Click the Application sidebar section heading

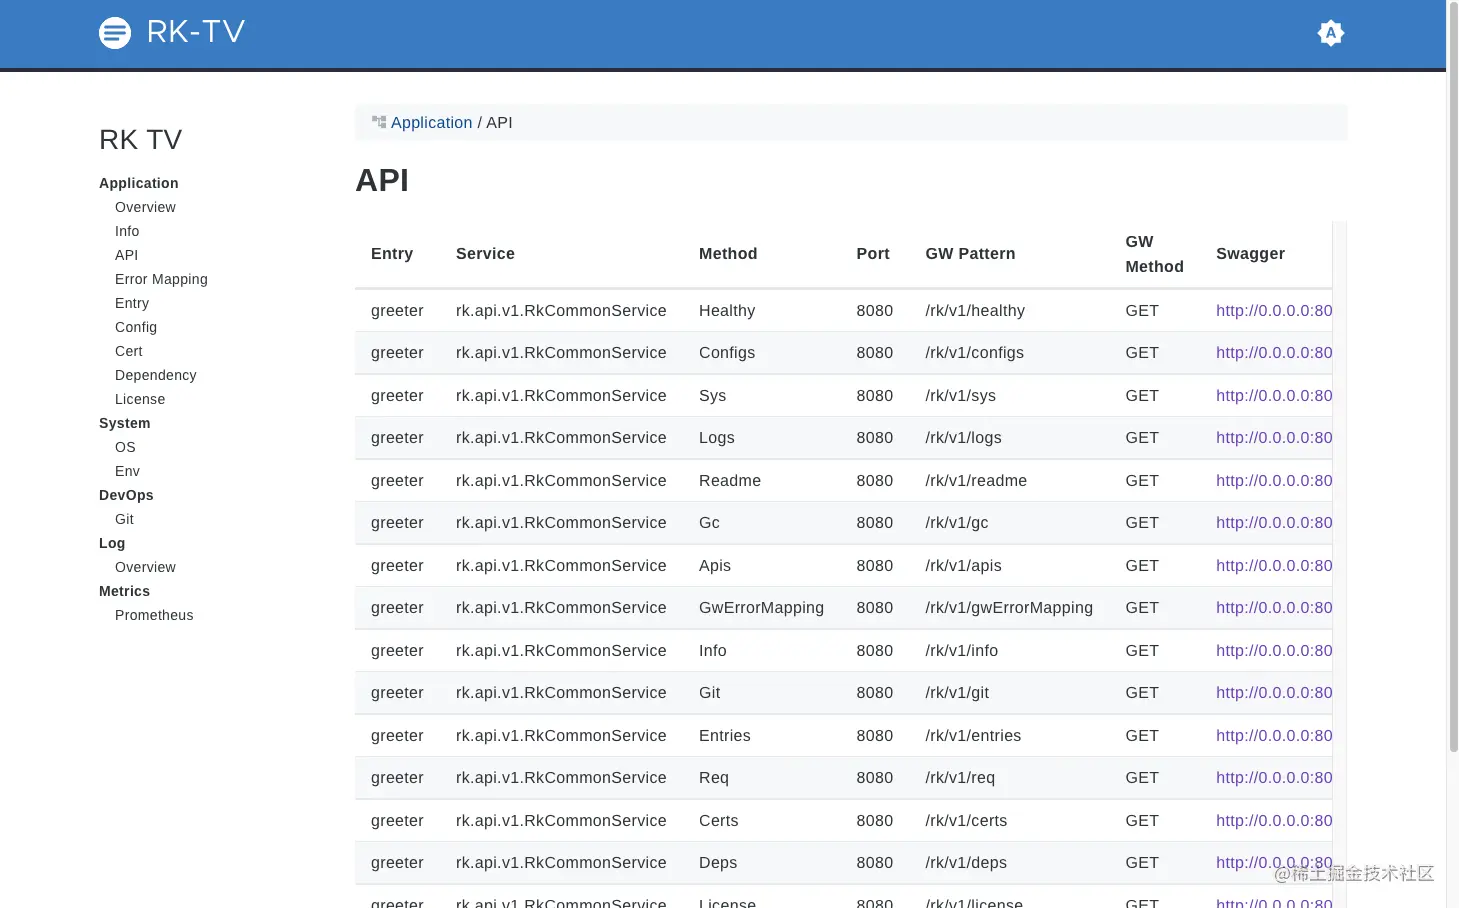click(139, 183)
